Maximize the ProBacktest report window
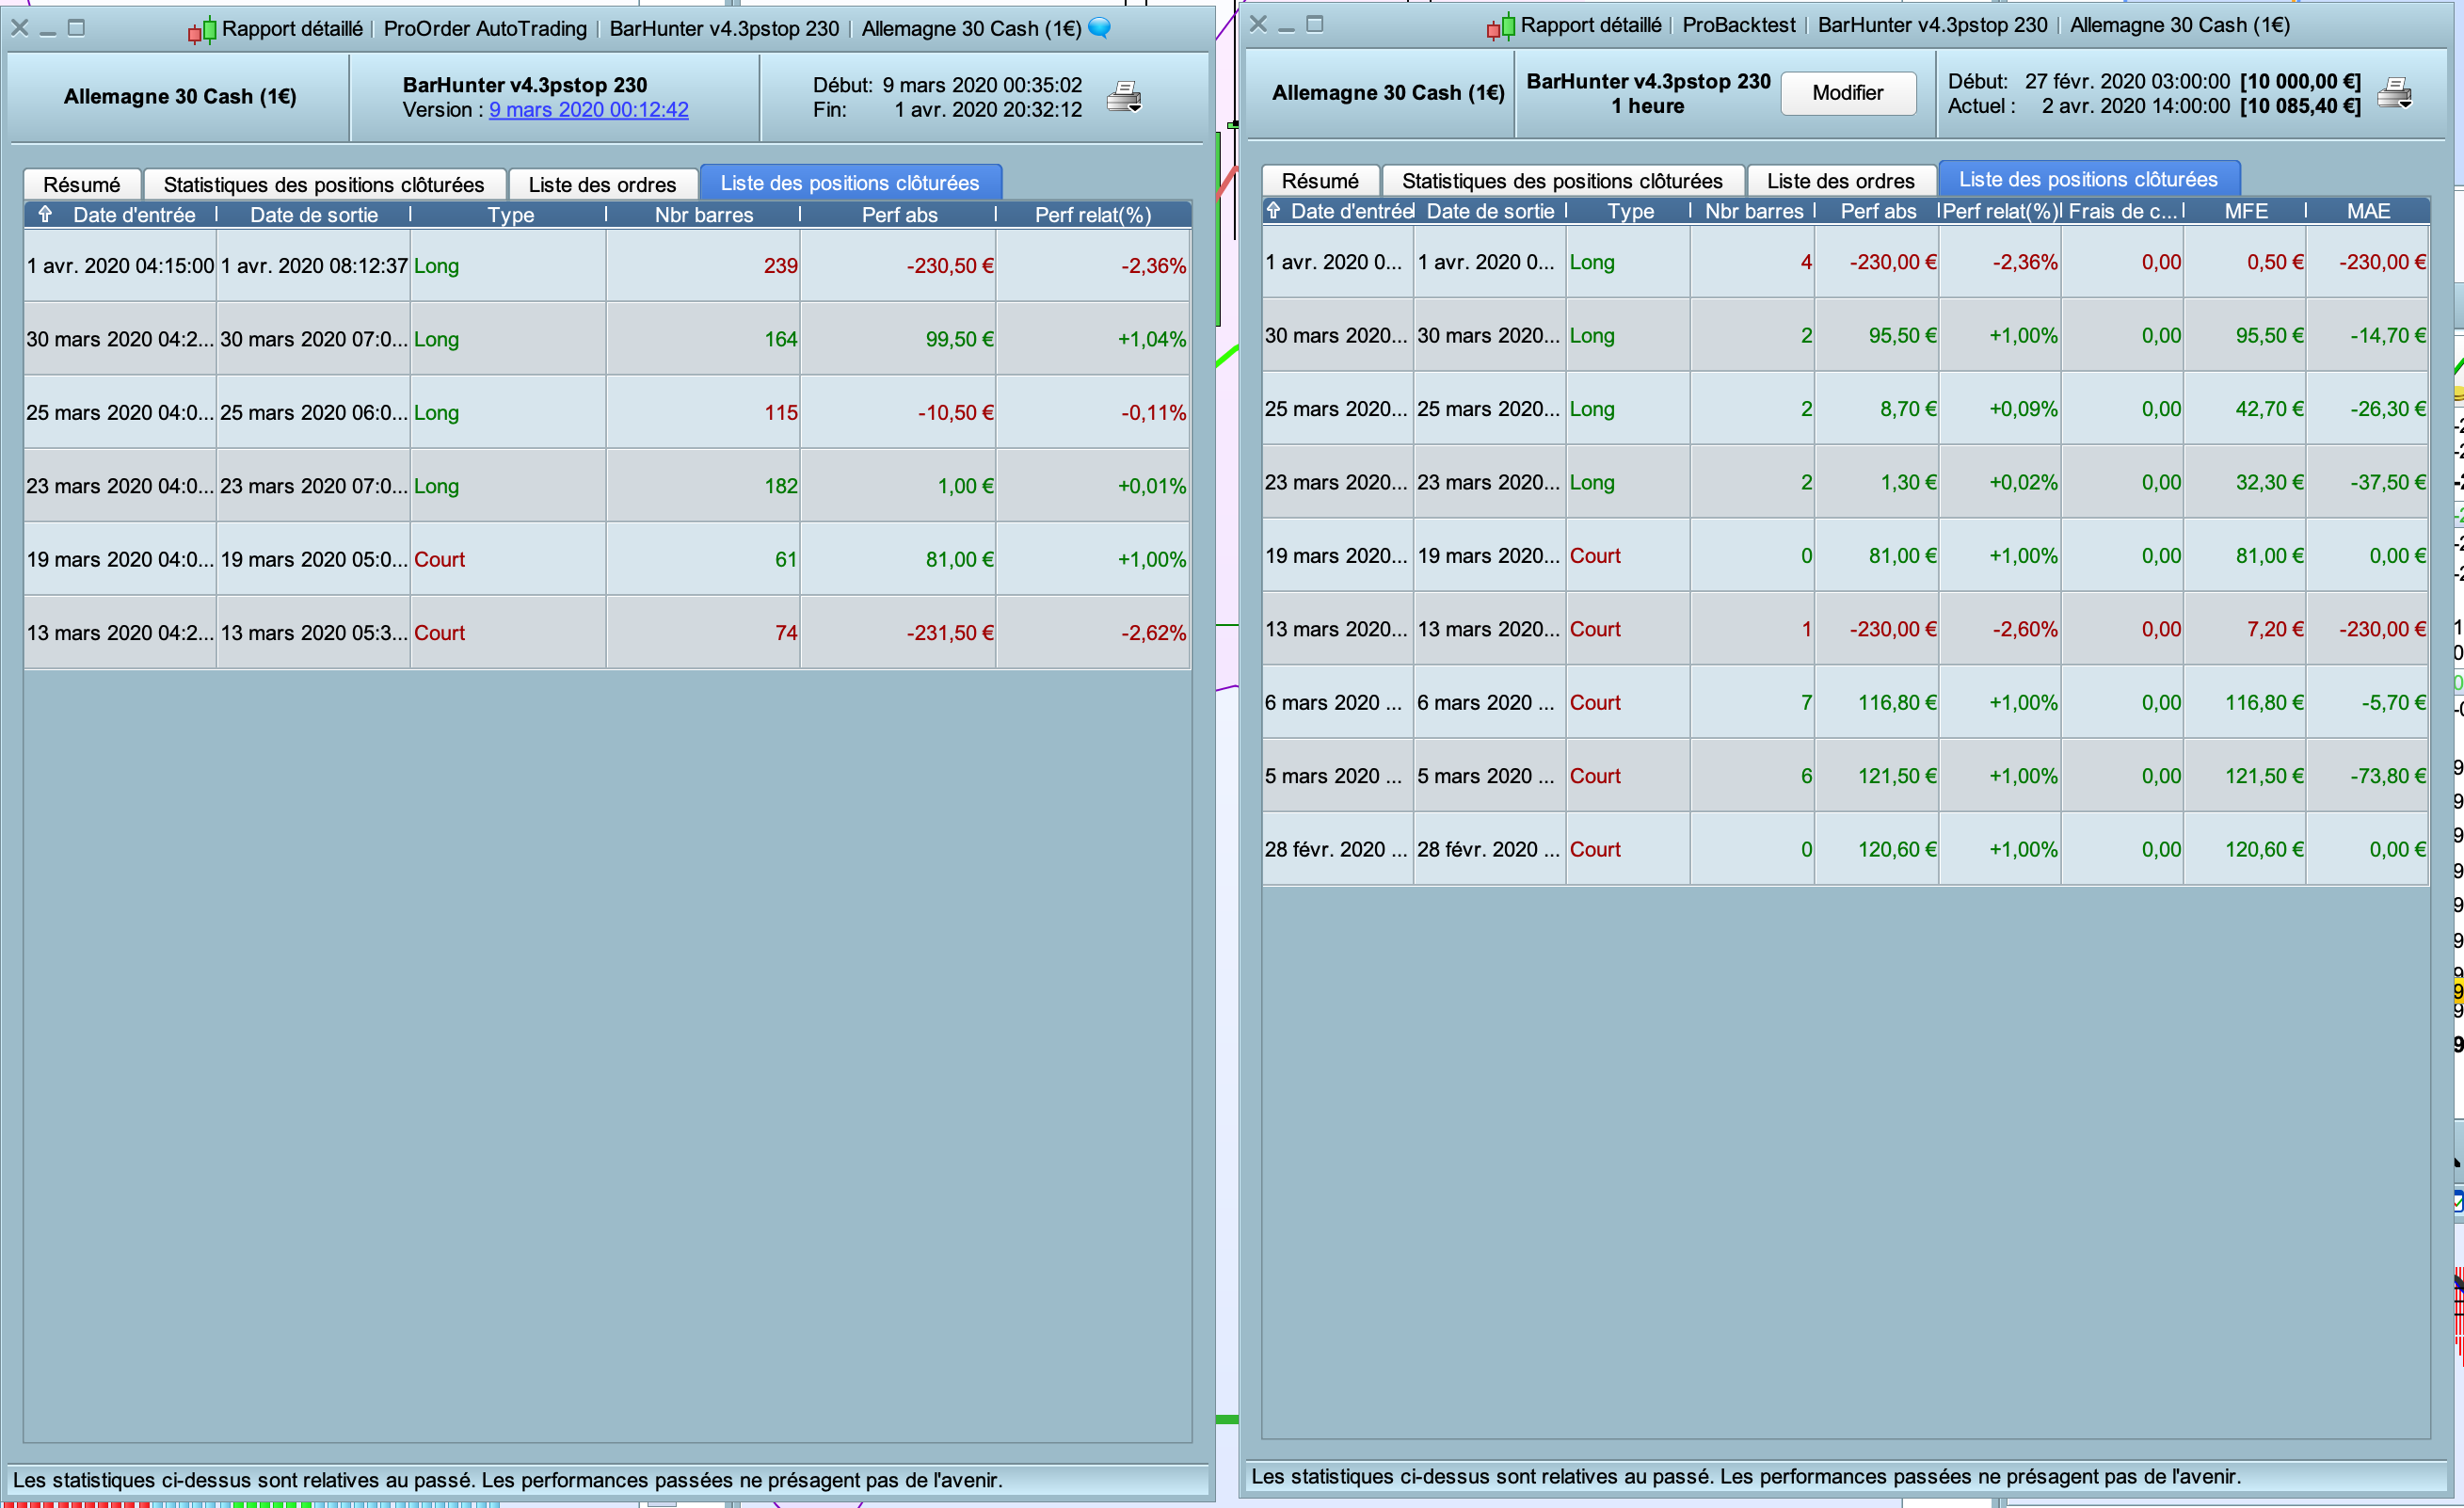The height and width of the screenshot is (1508, 2464). click(1315, 24)
